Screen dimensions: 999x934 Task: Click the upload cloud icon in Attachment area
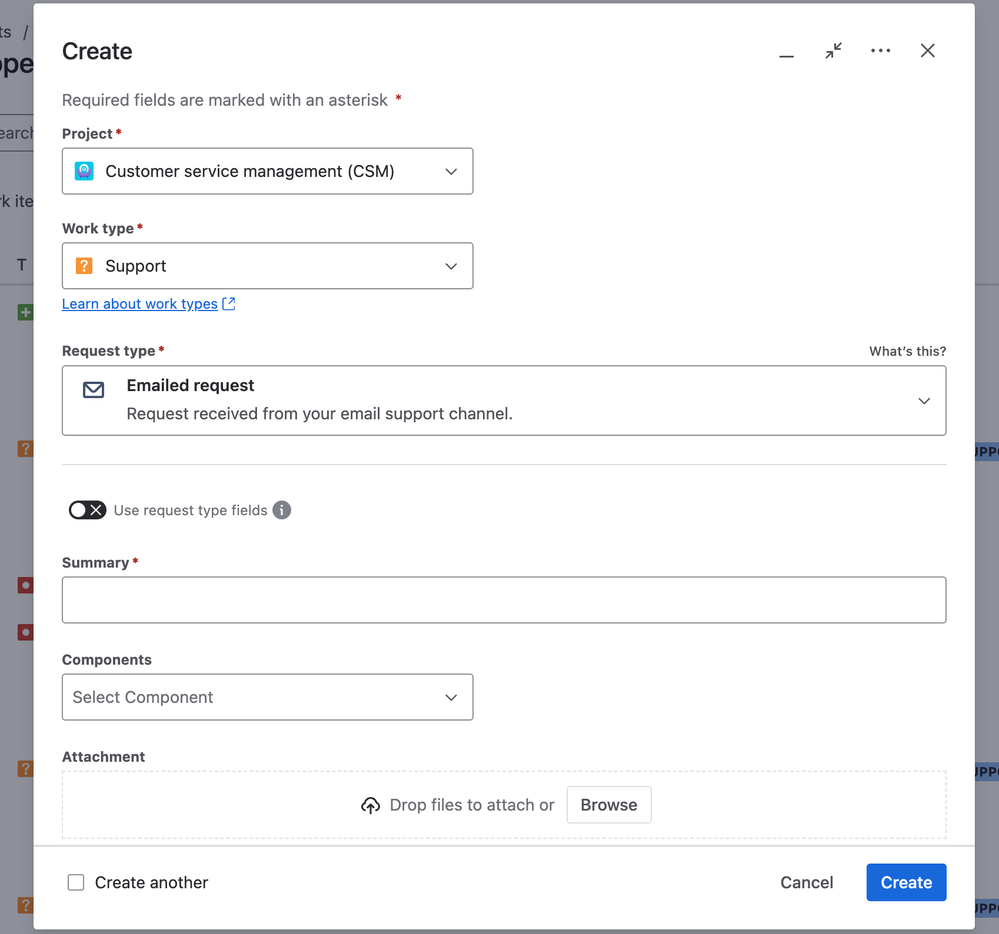tap(370, 805)
